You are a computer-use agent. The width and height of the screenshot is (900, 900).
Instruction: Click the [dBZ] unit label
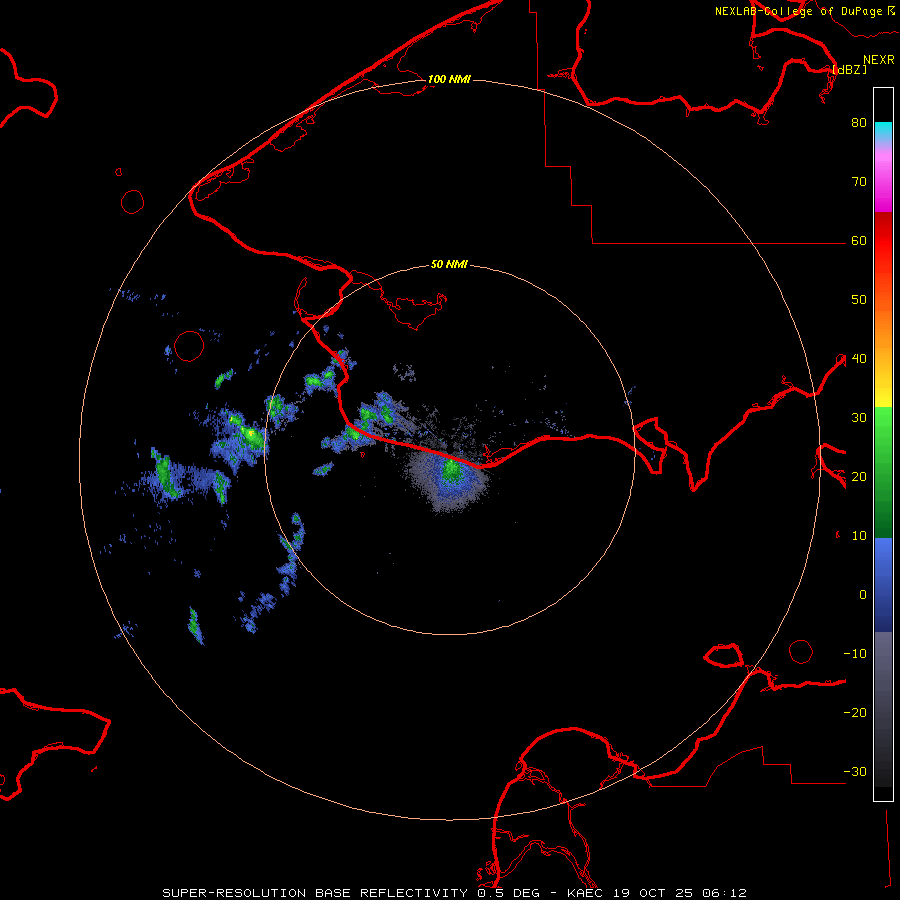coord(849,69)
